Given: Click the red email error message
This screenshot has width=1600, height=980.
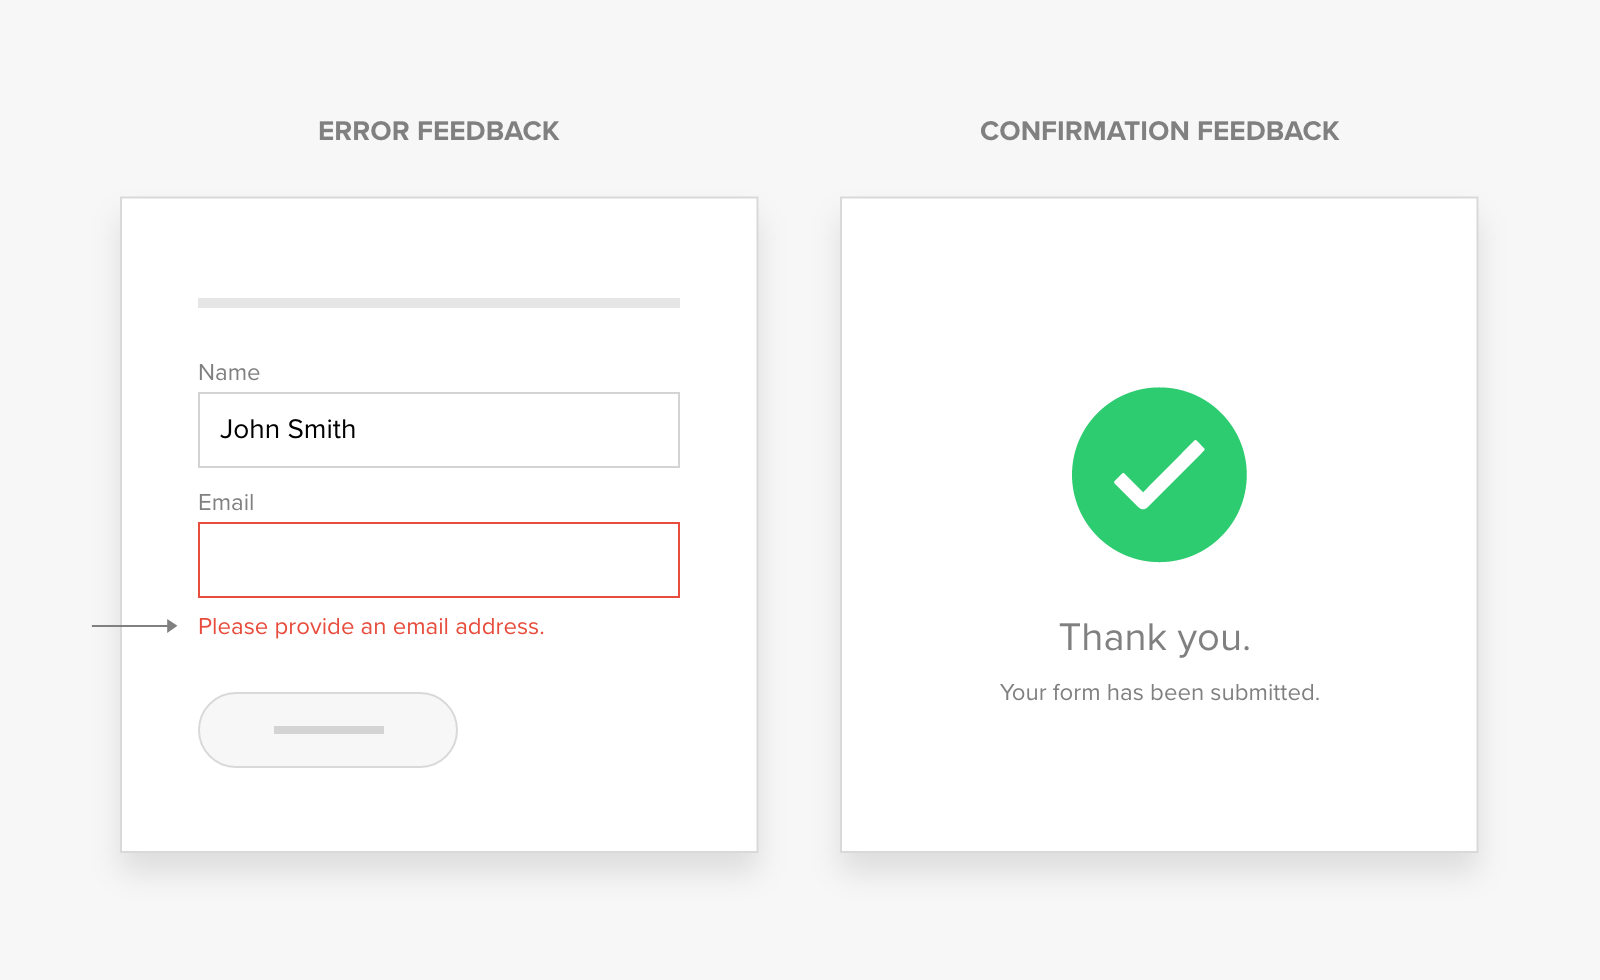Looking at the screenshot, I should pos(371,627).
